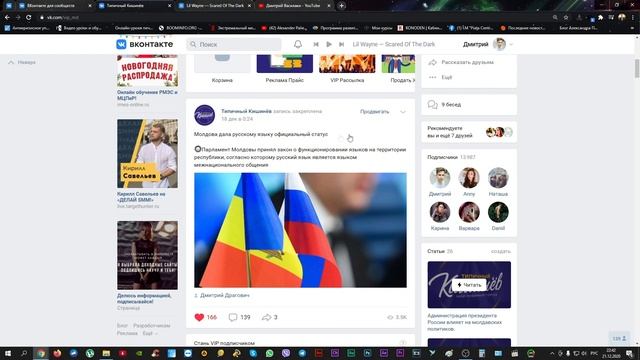Click the Читать article button

[469, 285]
